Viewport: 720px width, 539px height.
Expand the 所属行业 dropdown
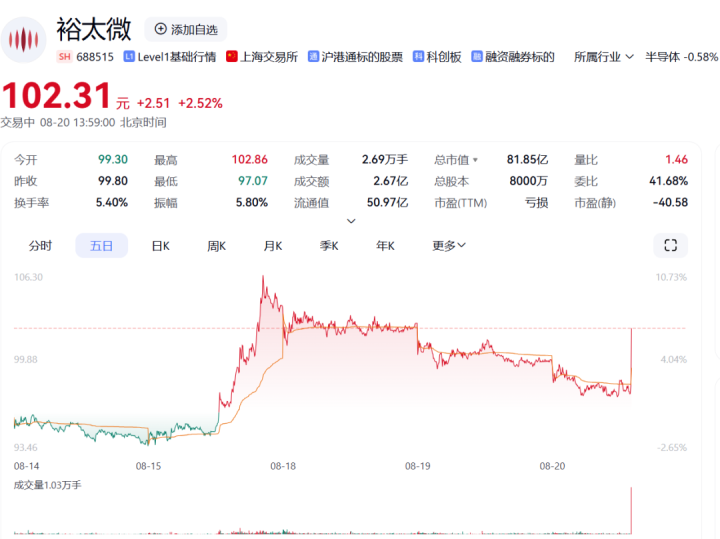click(604, 57)
